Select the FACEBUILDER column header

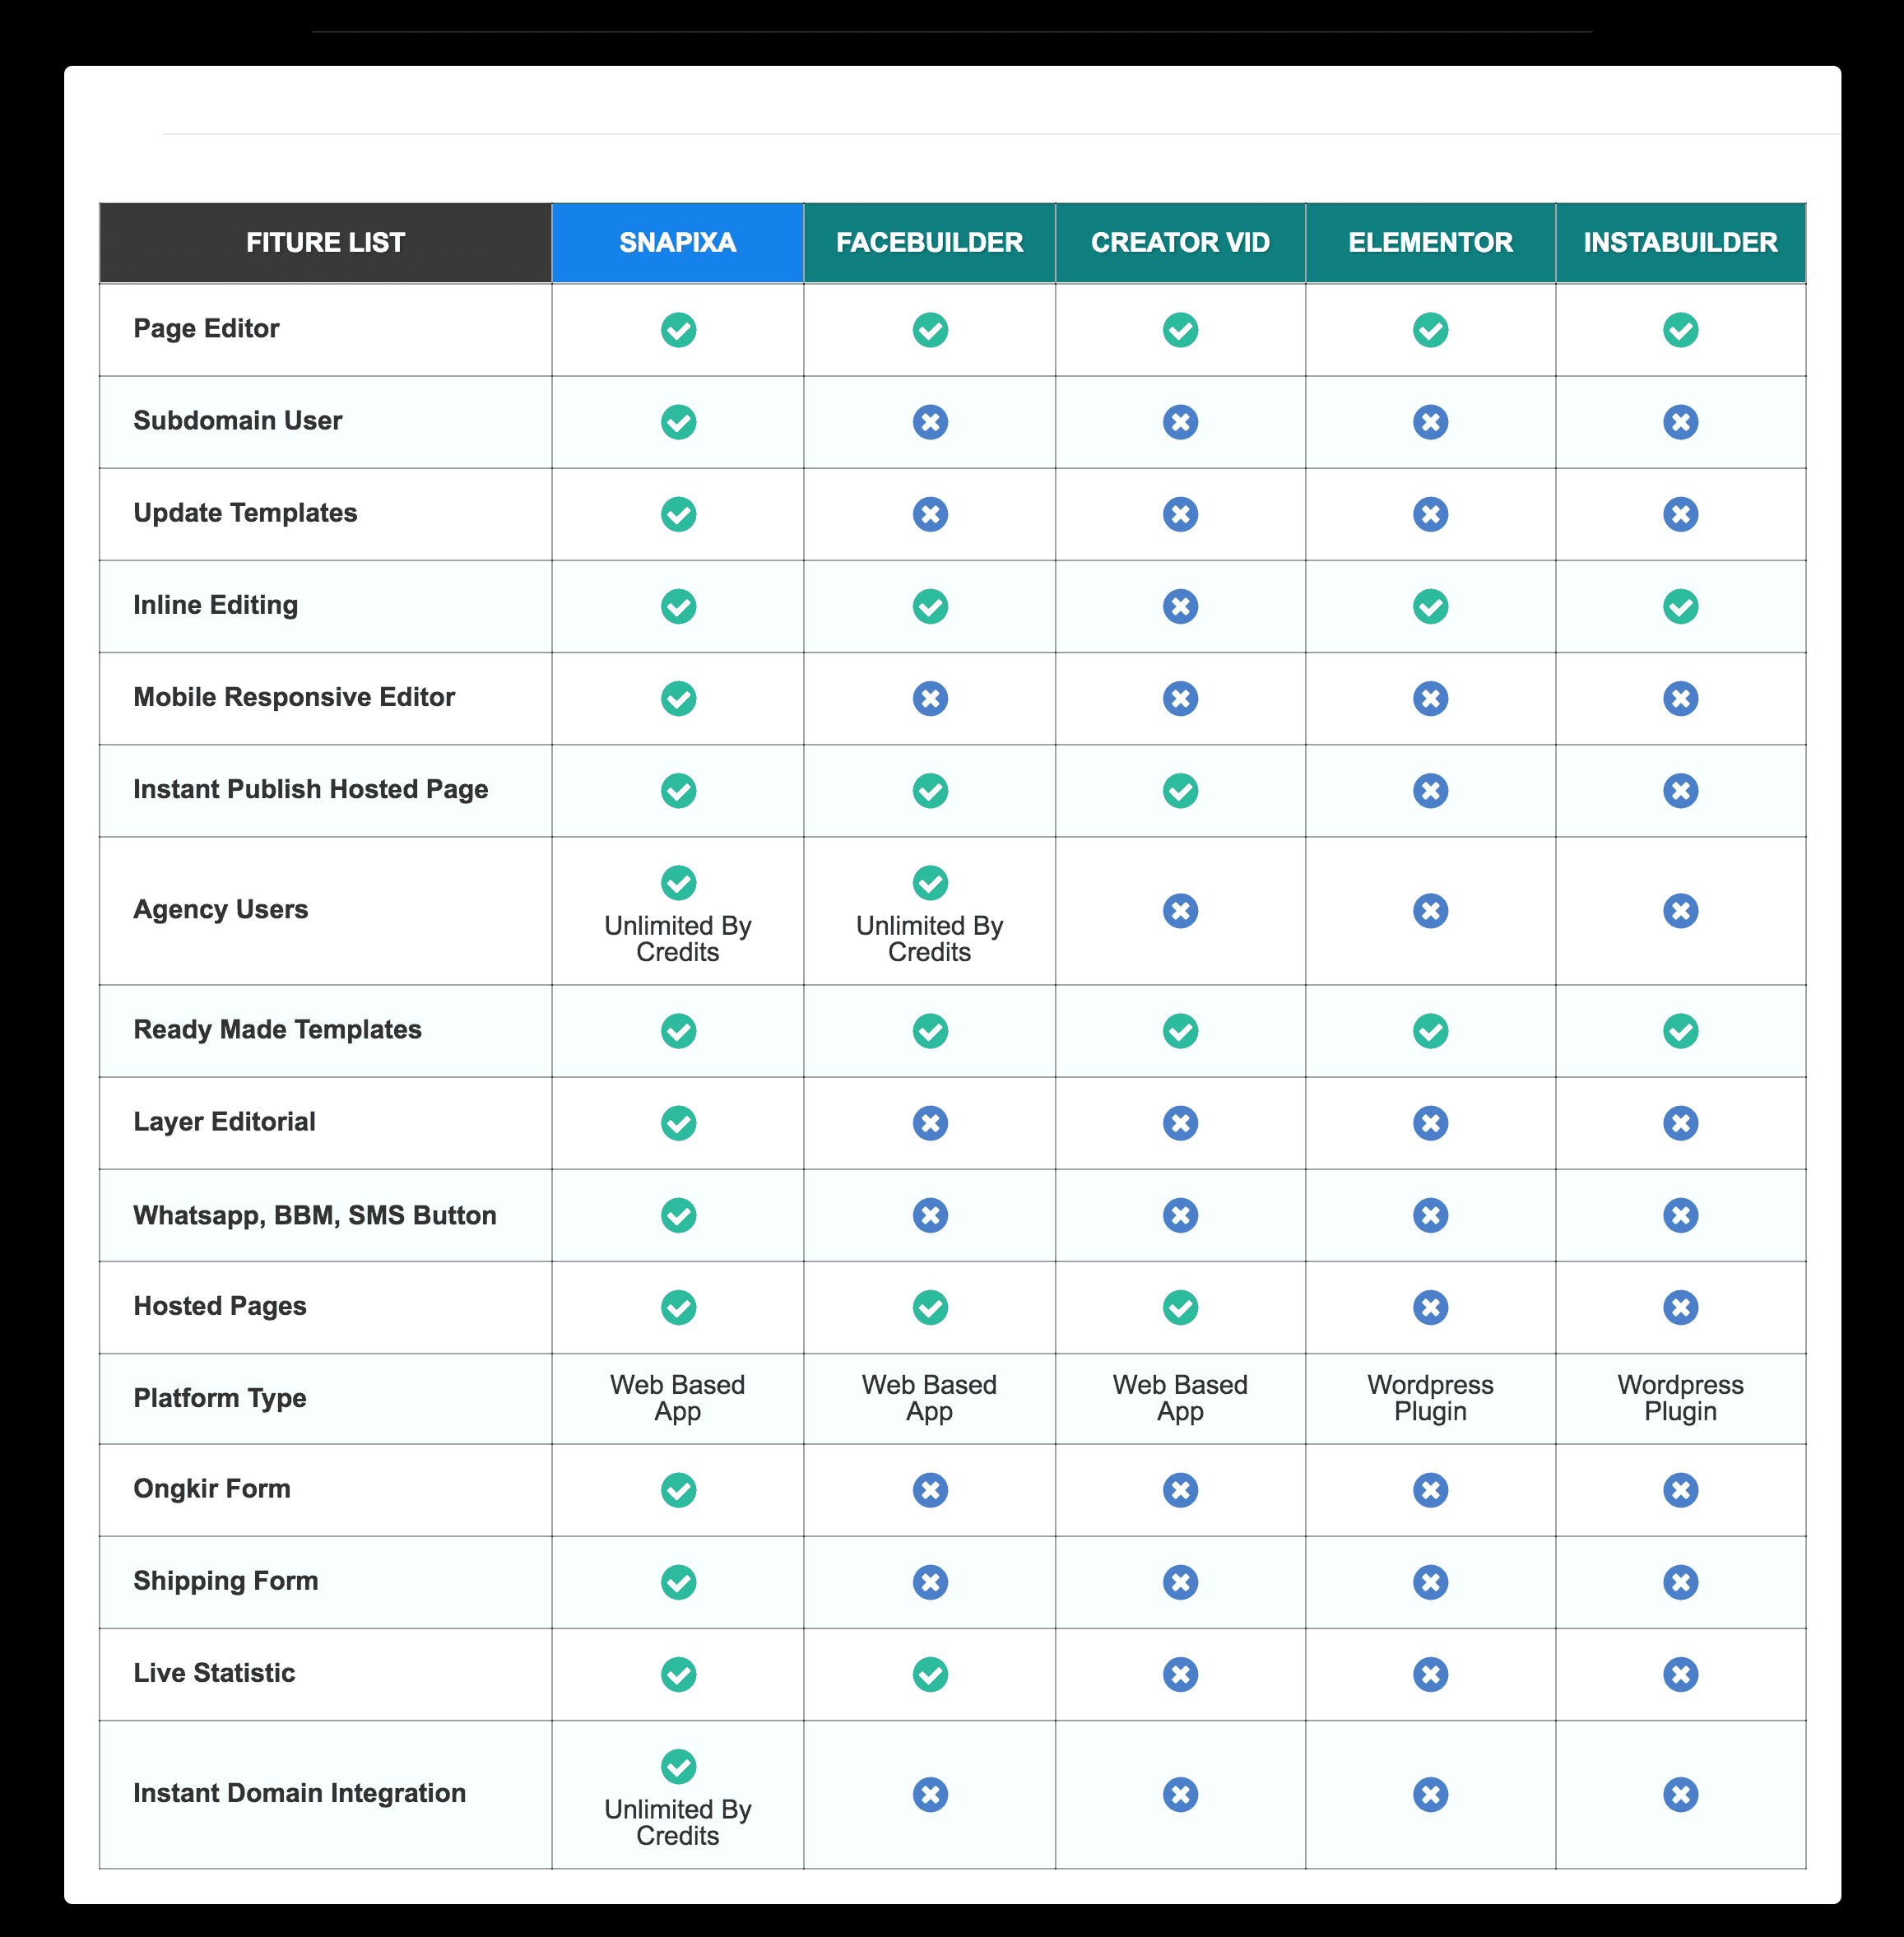coord(930,243)
